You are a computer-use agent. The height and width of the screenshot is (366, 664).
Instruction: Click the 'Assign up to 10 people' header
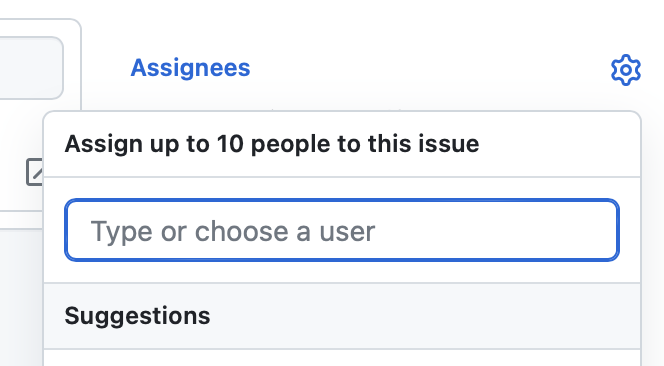pyautogui.click(x=272, y=144)
